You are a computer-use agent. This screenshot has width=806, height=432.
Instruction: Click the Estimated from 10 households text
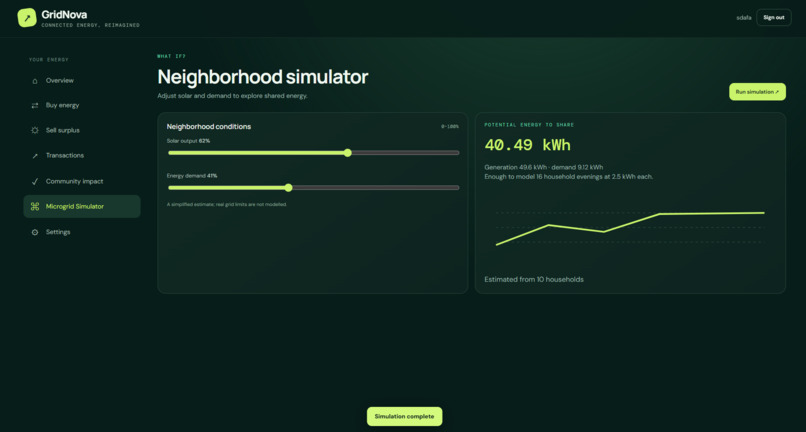(x=534, y=280)
